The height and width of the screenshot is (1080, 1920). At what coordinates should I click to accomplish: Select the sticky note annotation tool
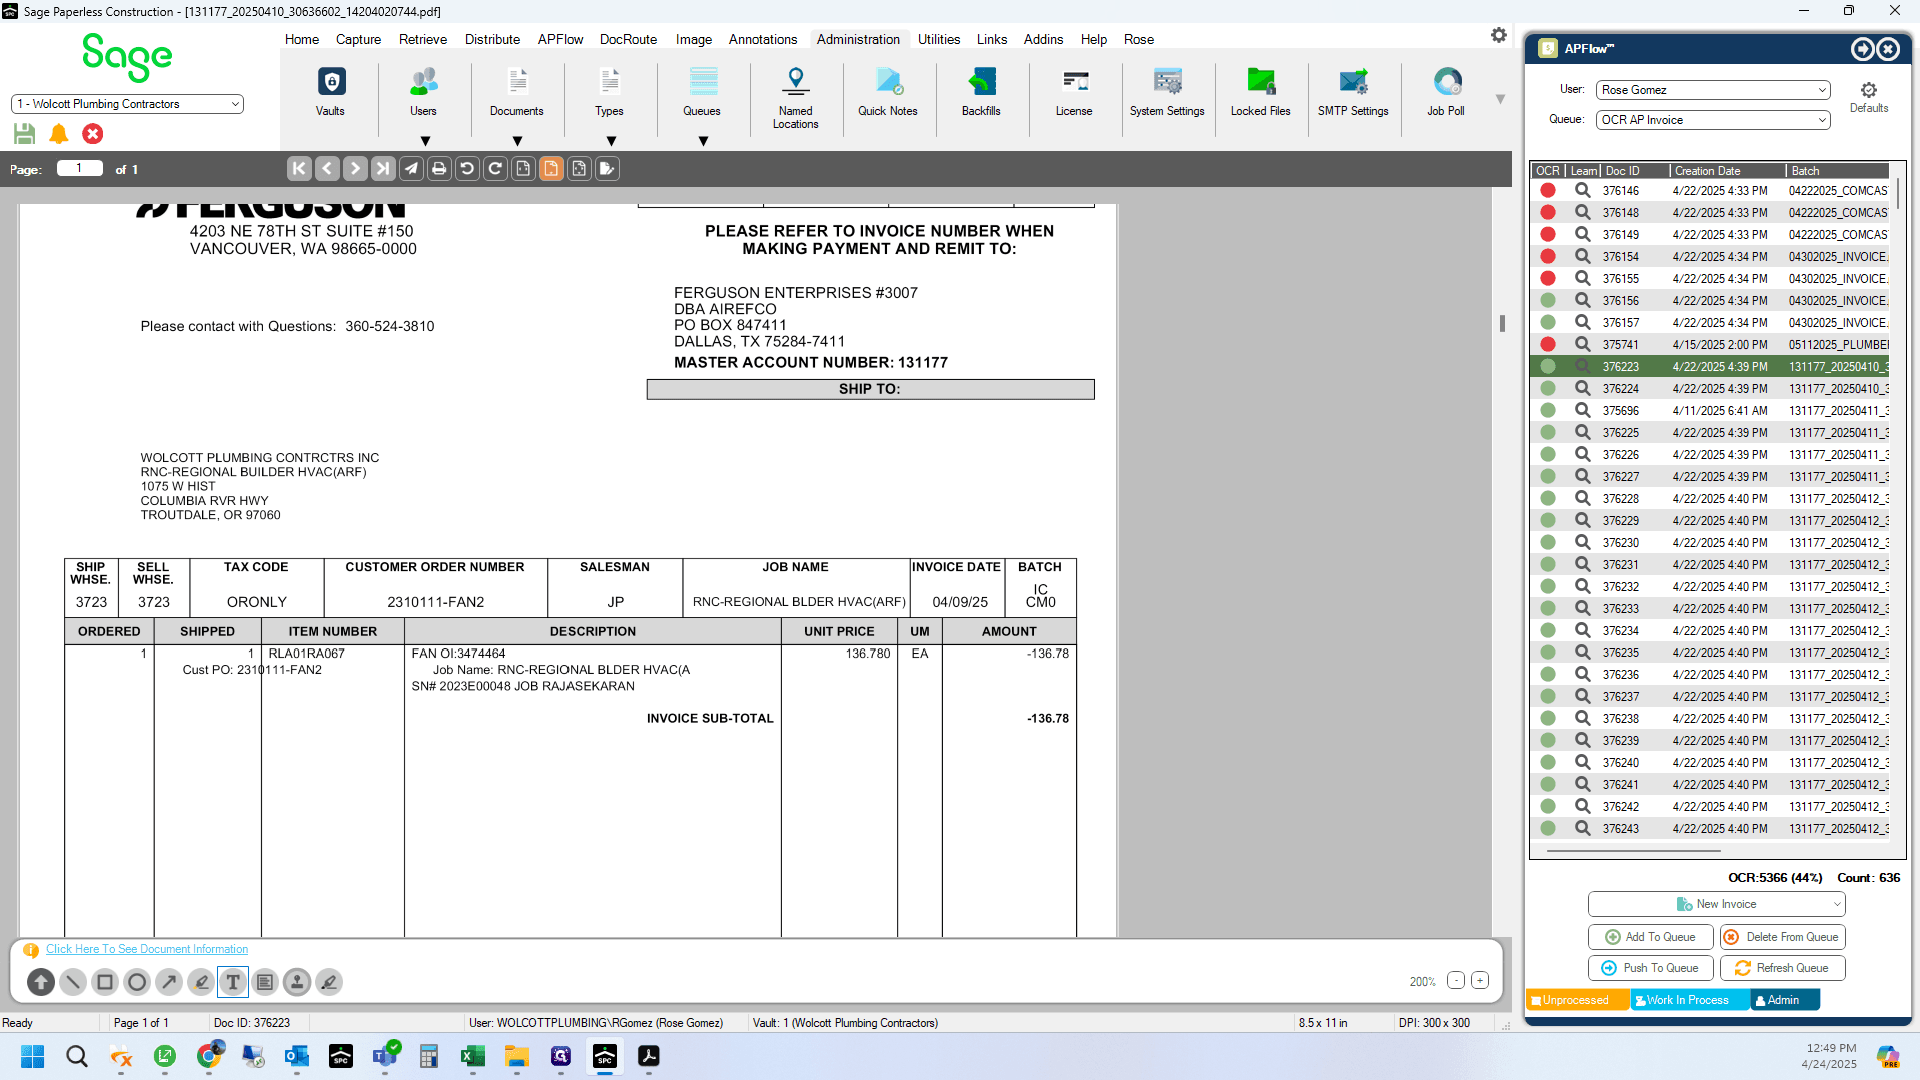265,982
